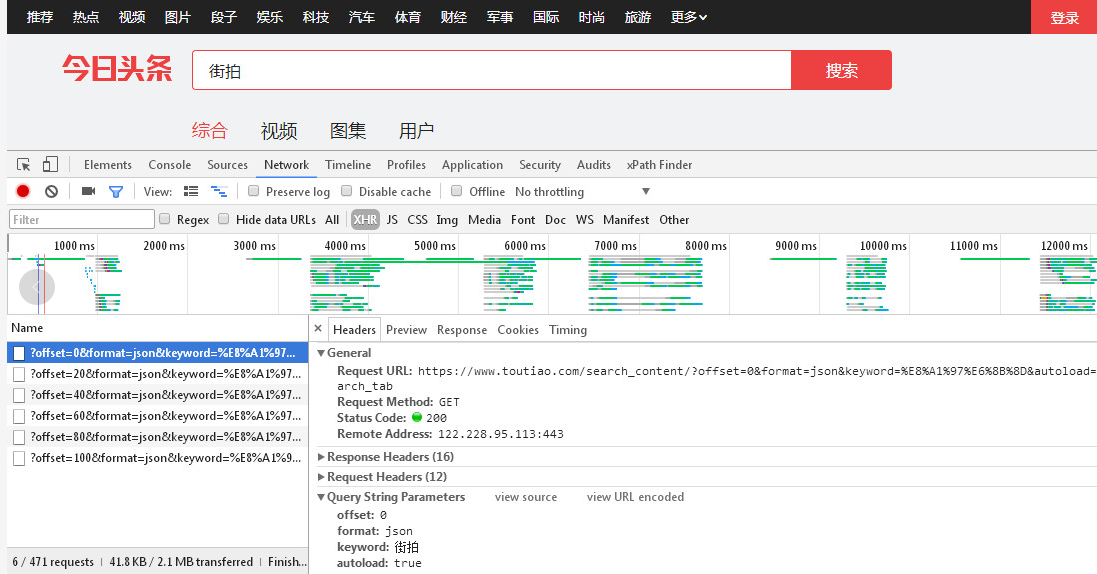Click the 4000 ms mark on overview timeline
The image size is (1097, 574).
coord(345,246)
